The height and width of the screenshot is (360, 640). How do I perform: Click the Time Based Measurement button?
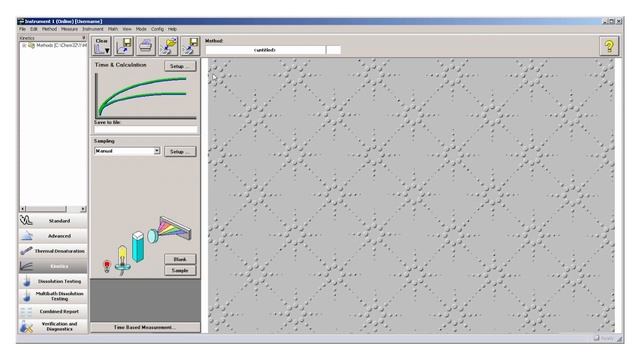[145, 327]
